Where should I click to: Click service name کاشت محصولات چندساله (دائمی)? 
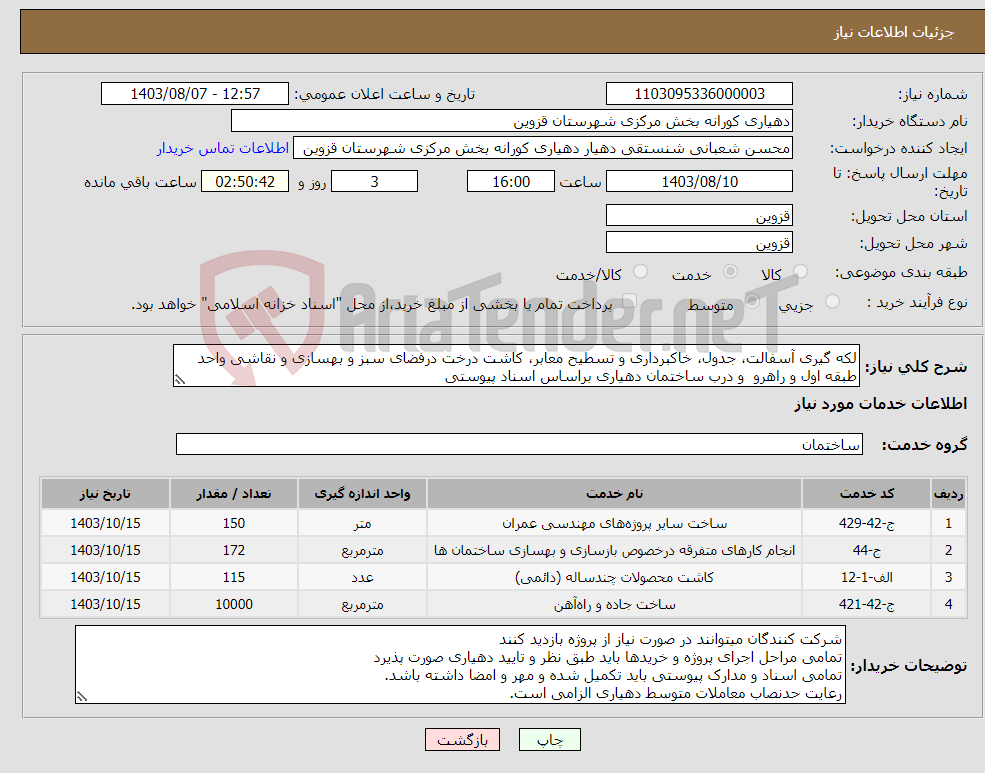point(614,577)
